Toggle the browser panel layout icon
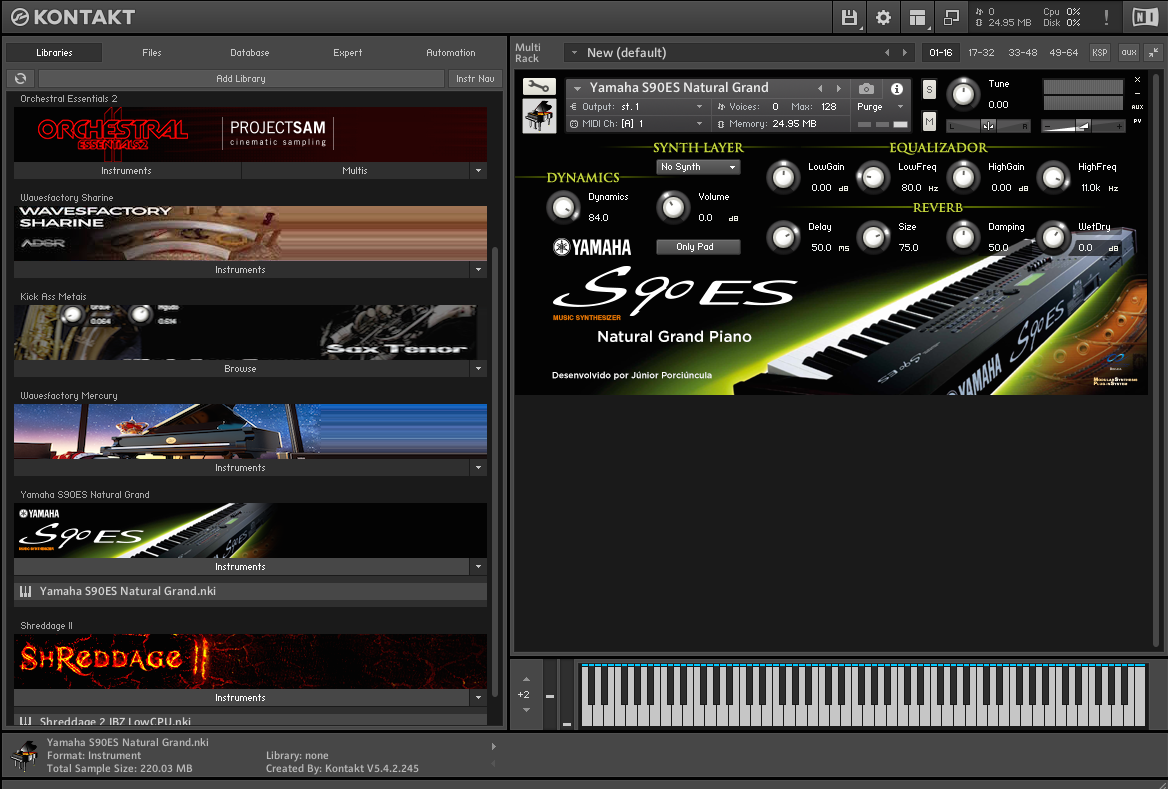 (918, 17)
